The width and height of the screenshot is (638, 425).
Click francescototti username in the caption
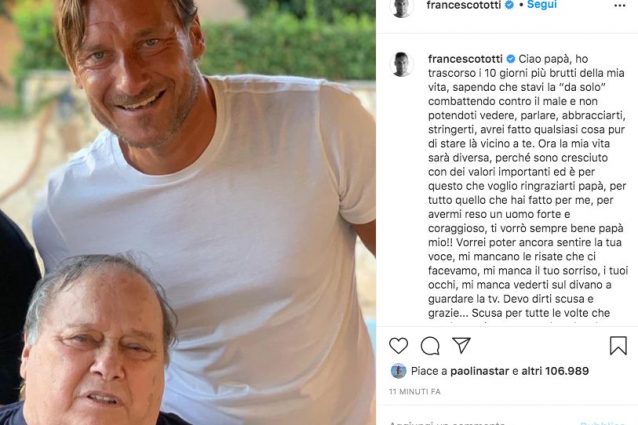point(464,59)
